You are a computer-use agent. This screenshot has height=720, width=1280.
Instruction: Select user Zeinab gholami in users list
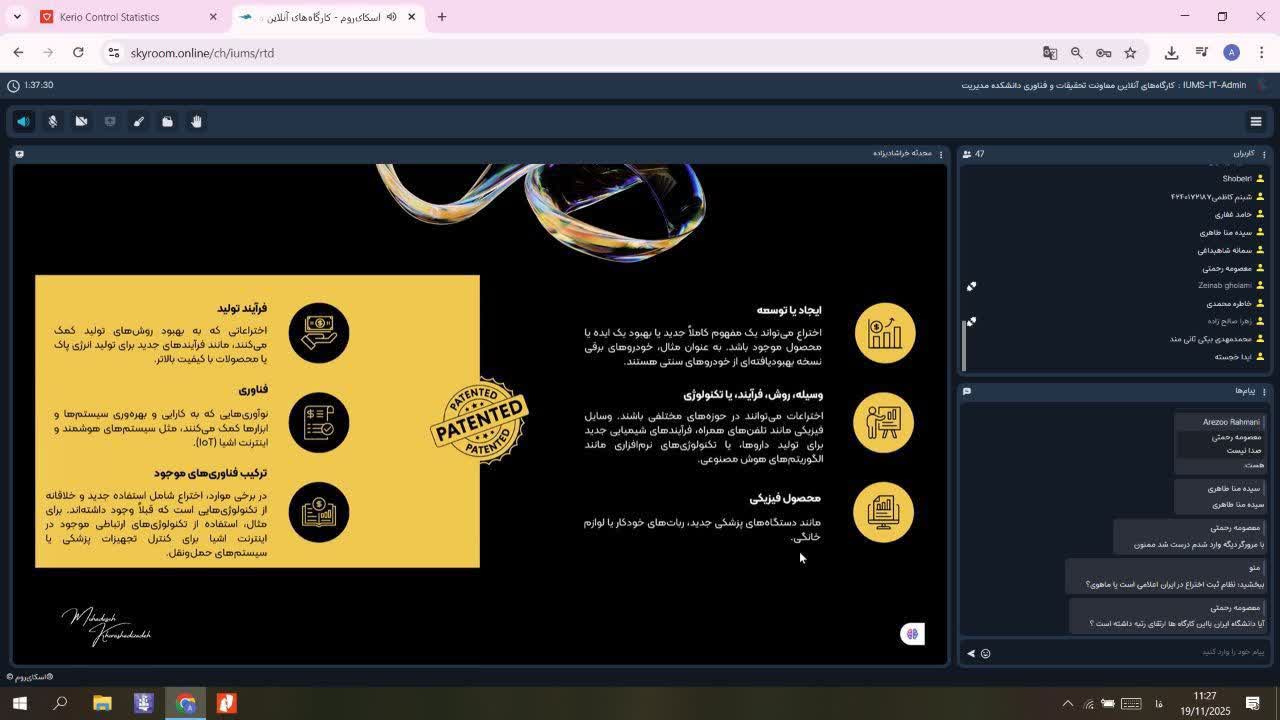(x=1225, y=286)
